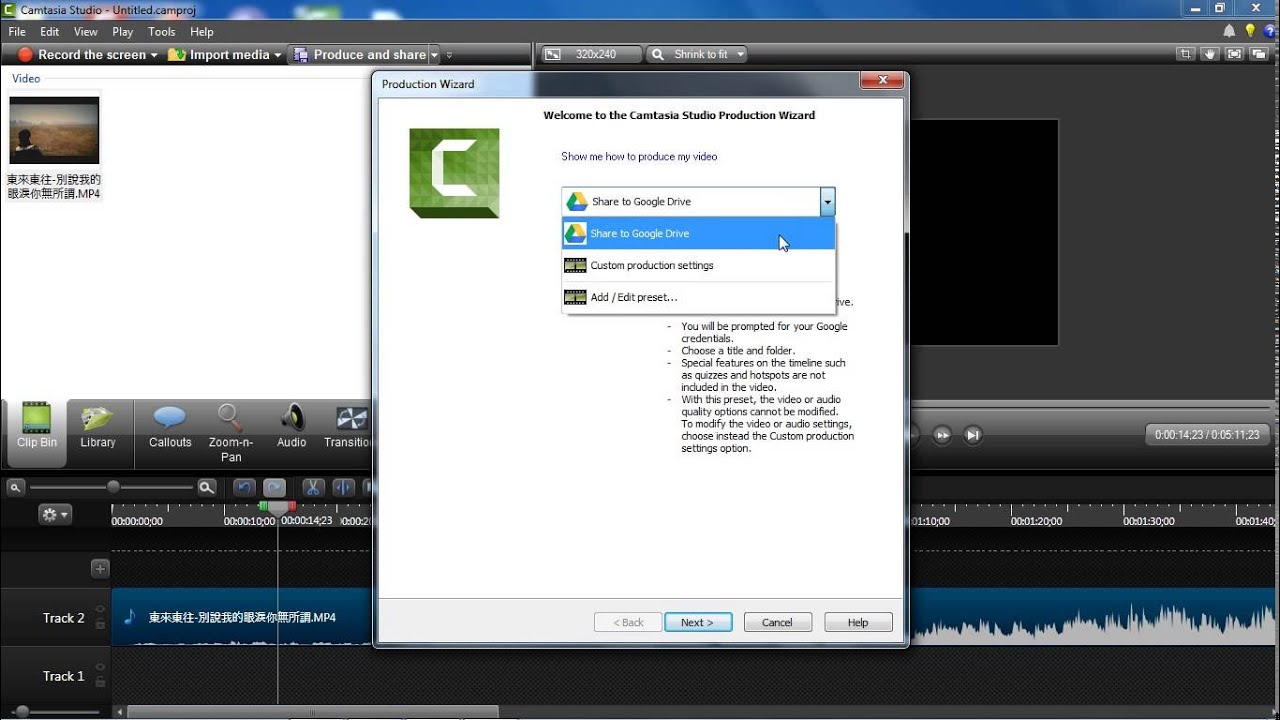Viewport: 1280px width, 720px height.
Task: Click the track height slider handle
Action: coord(21,712)
